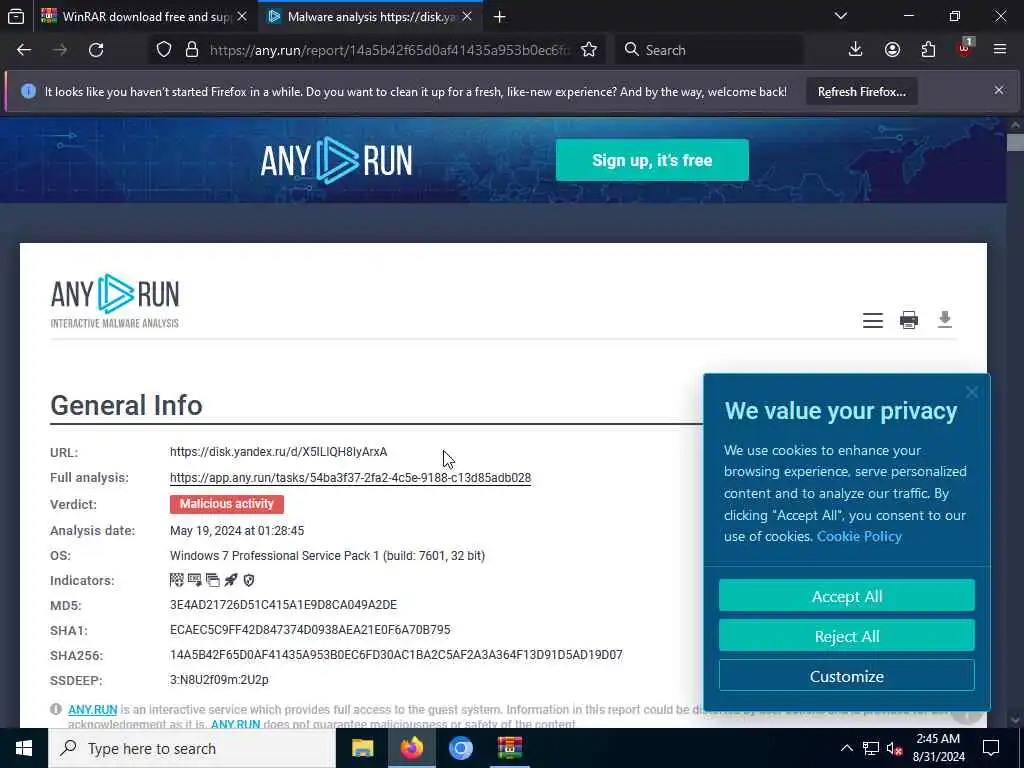Image resolution: width=1024 pixels, height=768 pixels.
Task: Open the taskbar clock and date
Action: (938, 748)
